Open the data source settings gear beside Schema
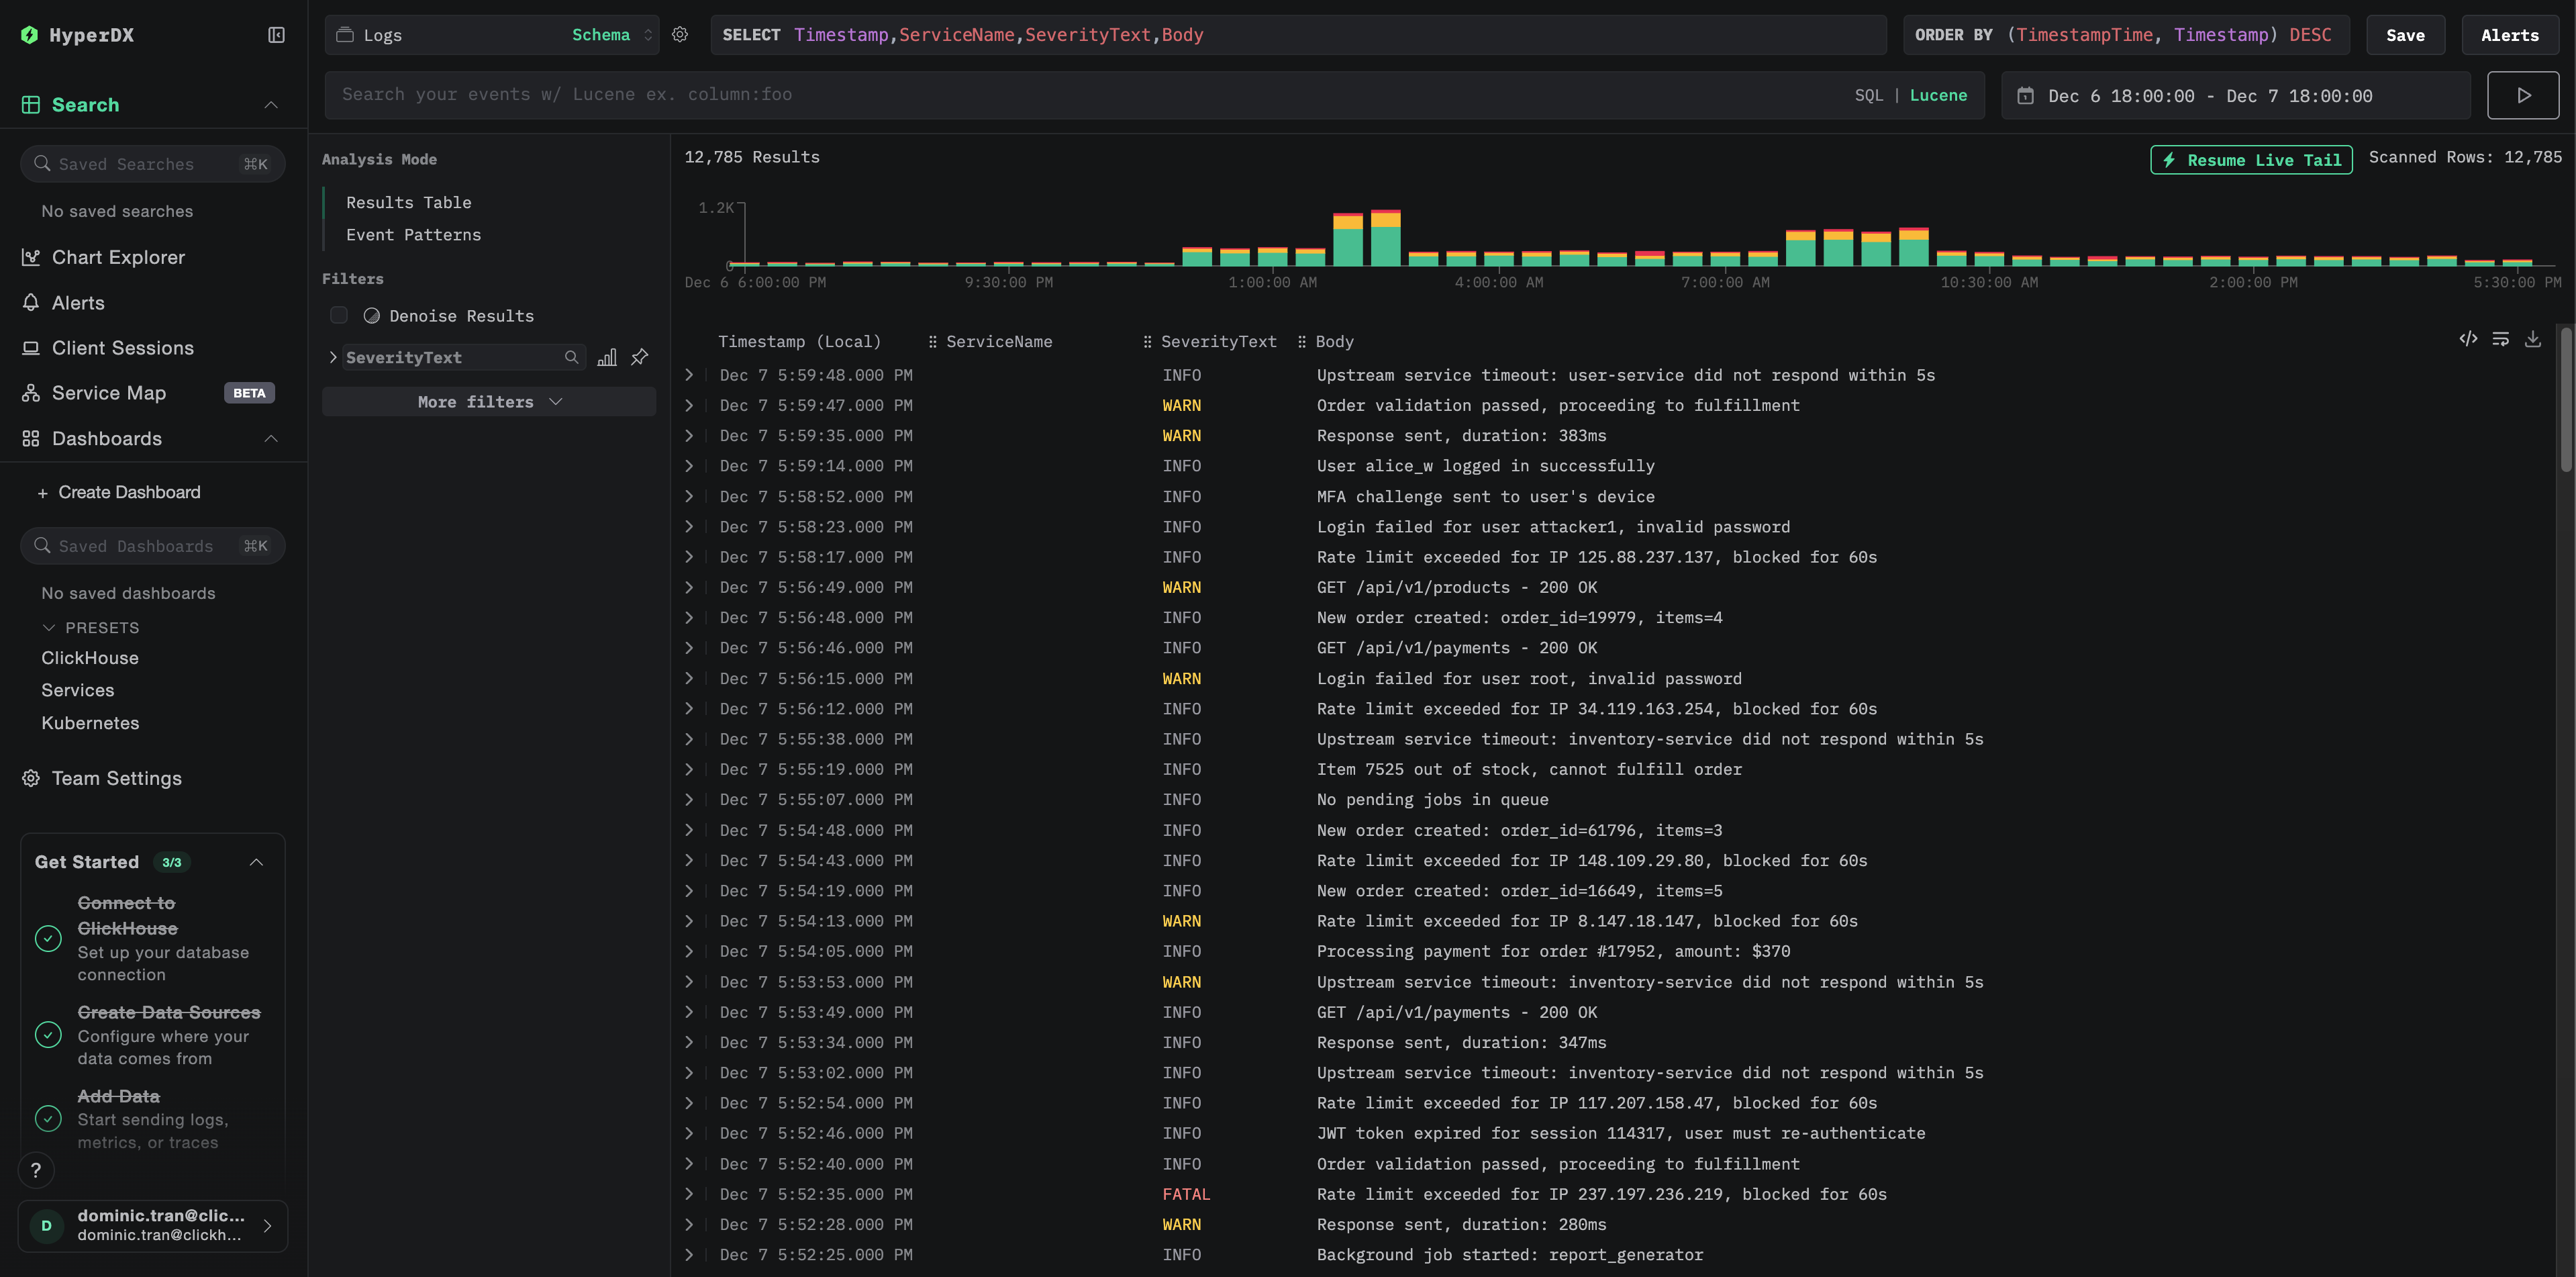Image resolution: width=2576 pixels, height=1277 pixels. [x=680, y=34]
